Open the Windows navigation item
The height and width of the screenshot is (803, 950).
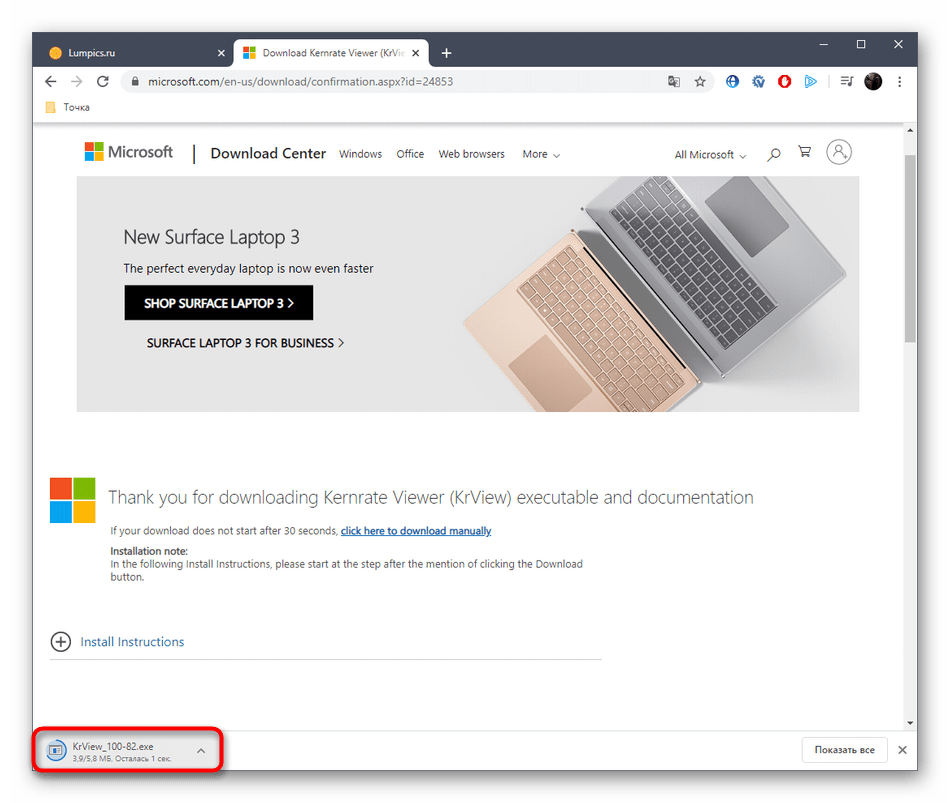(x=360, y=154)
